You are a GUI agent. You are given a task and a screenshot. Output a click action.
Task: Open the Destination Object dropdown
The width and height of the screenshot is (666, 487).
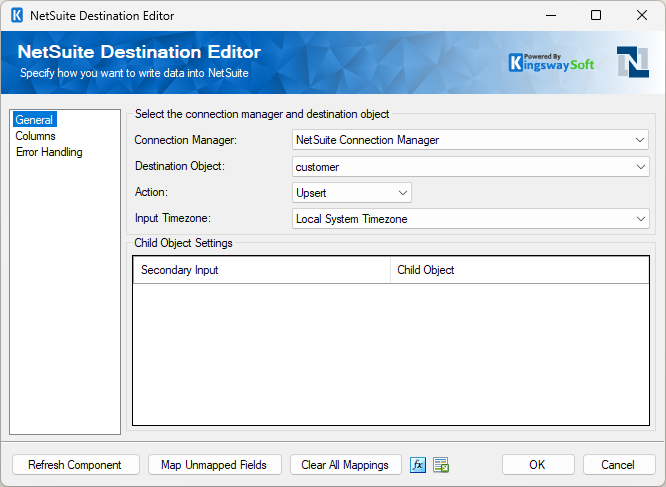470,167
